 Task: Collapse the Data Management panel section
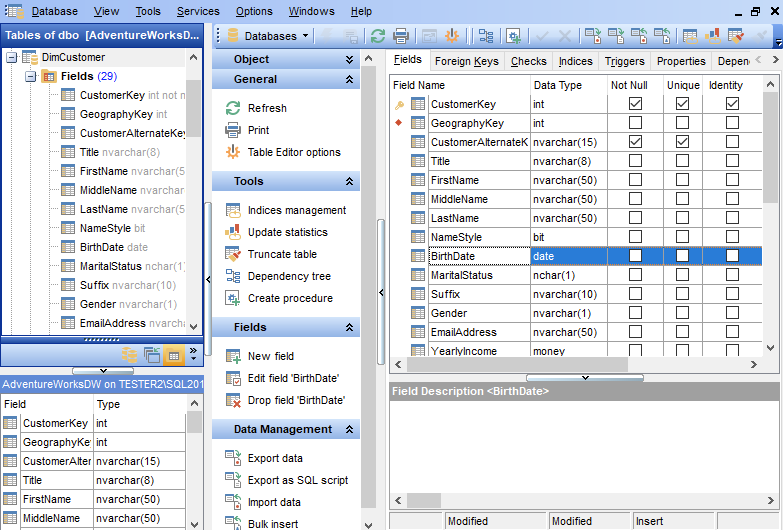click(349, 429)
